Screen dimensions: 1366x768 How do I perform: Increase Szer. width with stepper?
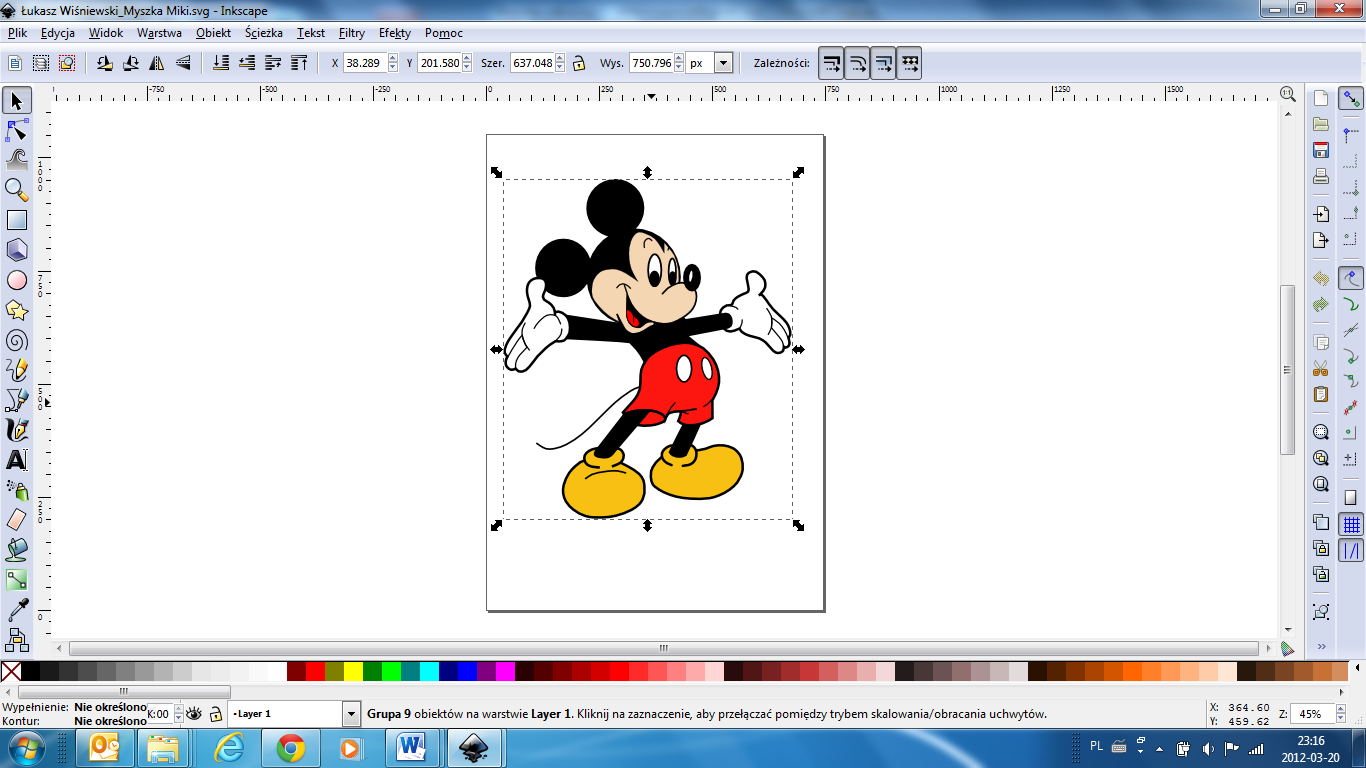click(559, 58)
